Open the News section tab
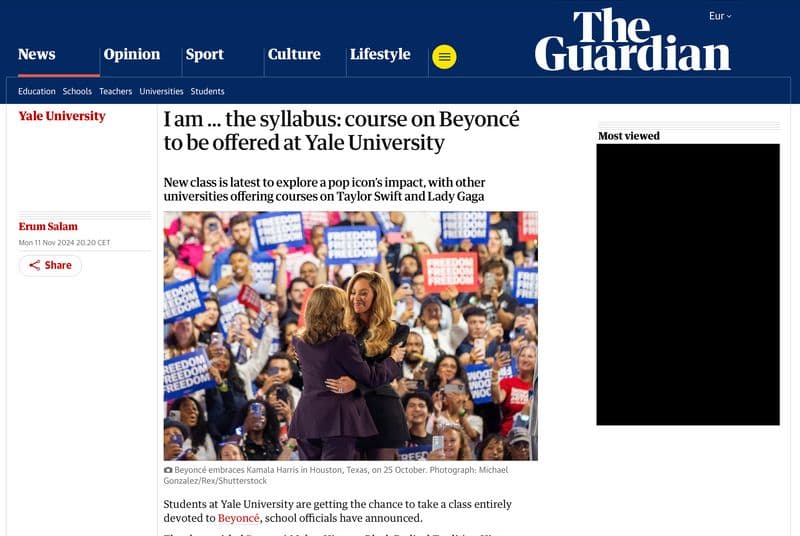Screen dimensions: 800x536 [x=37, y=54]
